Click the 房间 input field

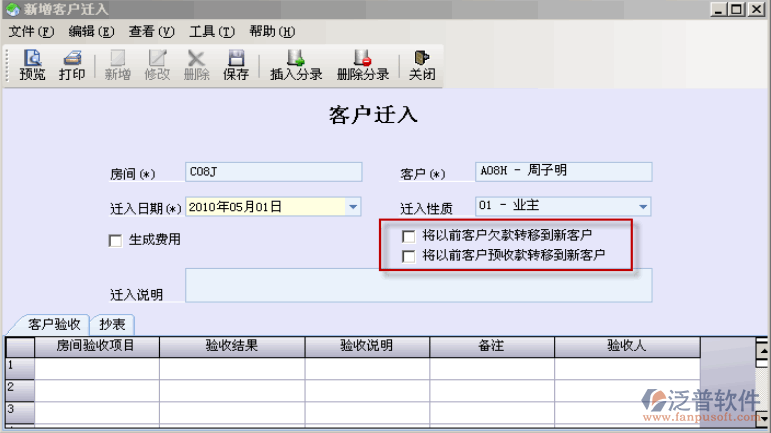click(x=273, y=172)
